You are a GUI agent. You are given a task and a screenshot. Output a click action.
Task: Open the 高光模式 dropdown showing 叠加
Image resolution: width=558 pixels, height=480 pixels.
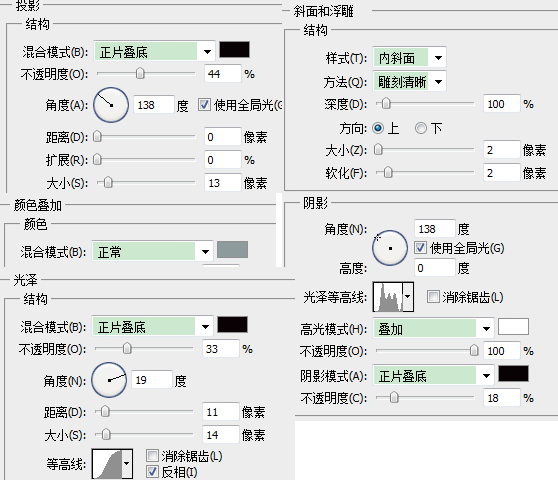[x=433, y=328]
